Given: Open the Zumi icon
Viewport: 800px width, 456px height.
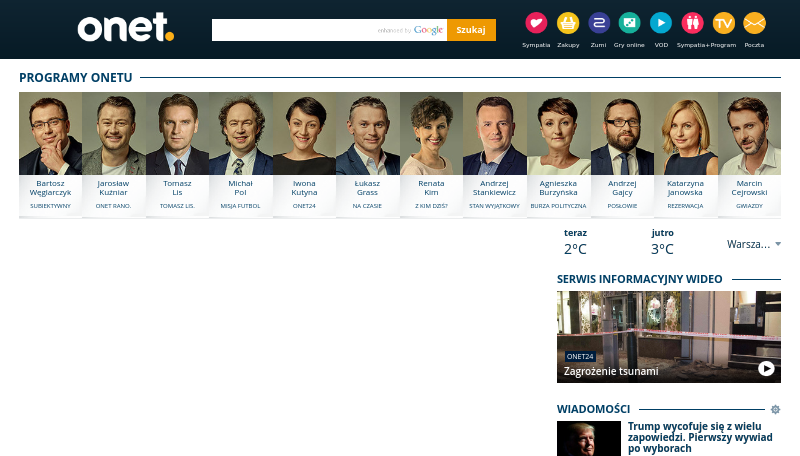Looking at the screenshot, I should coord(599,23).
